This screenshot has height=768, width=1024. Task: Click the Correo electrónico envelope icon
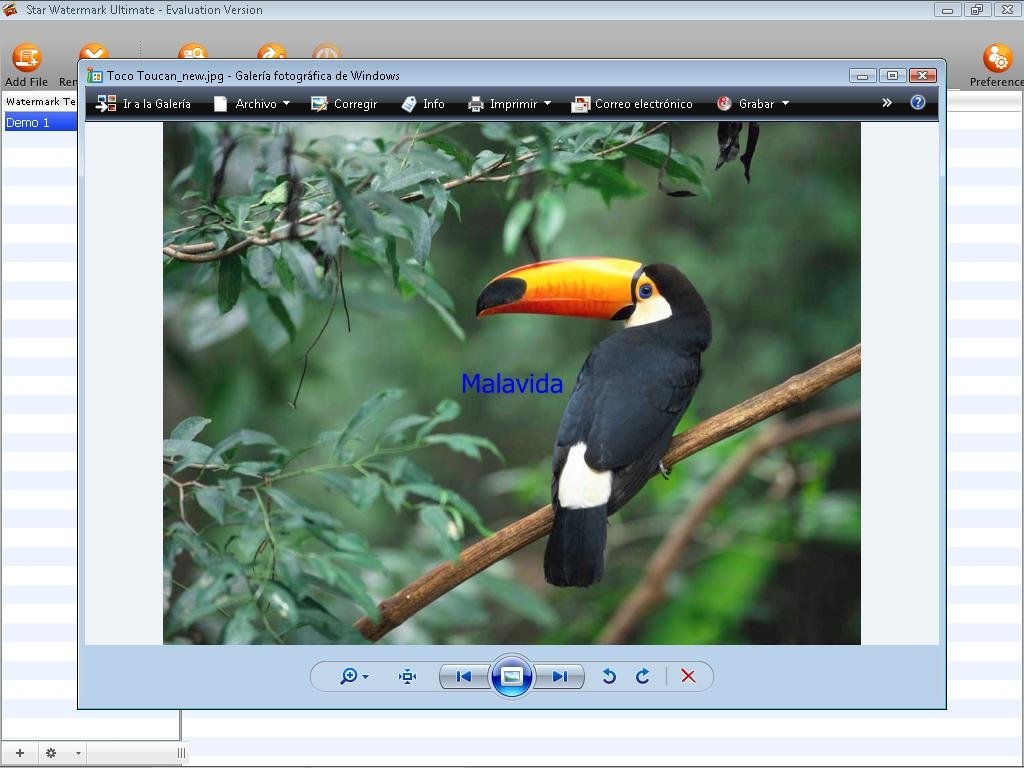click(x=580, y=104)
